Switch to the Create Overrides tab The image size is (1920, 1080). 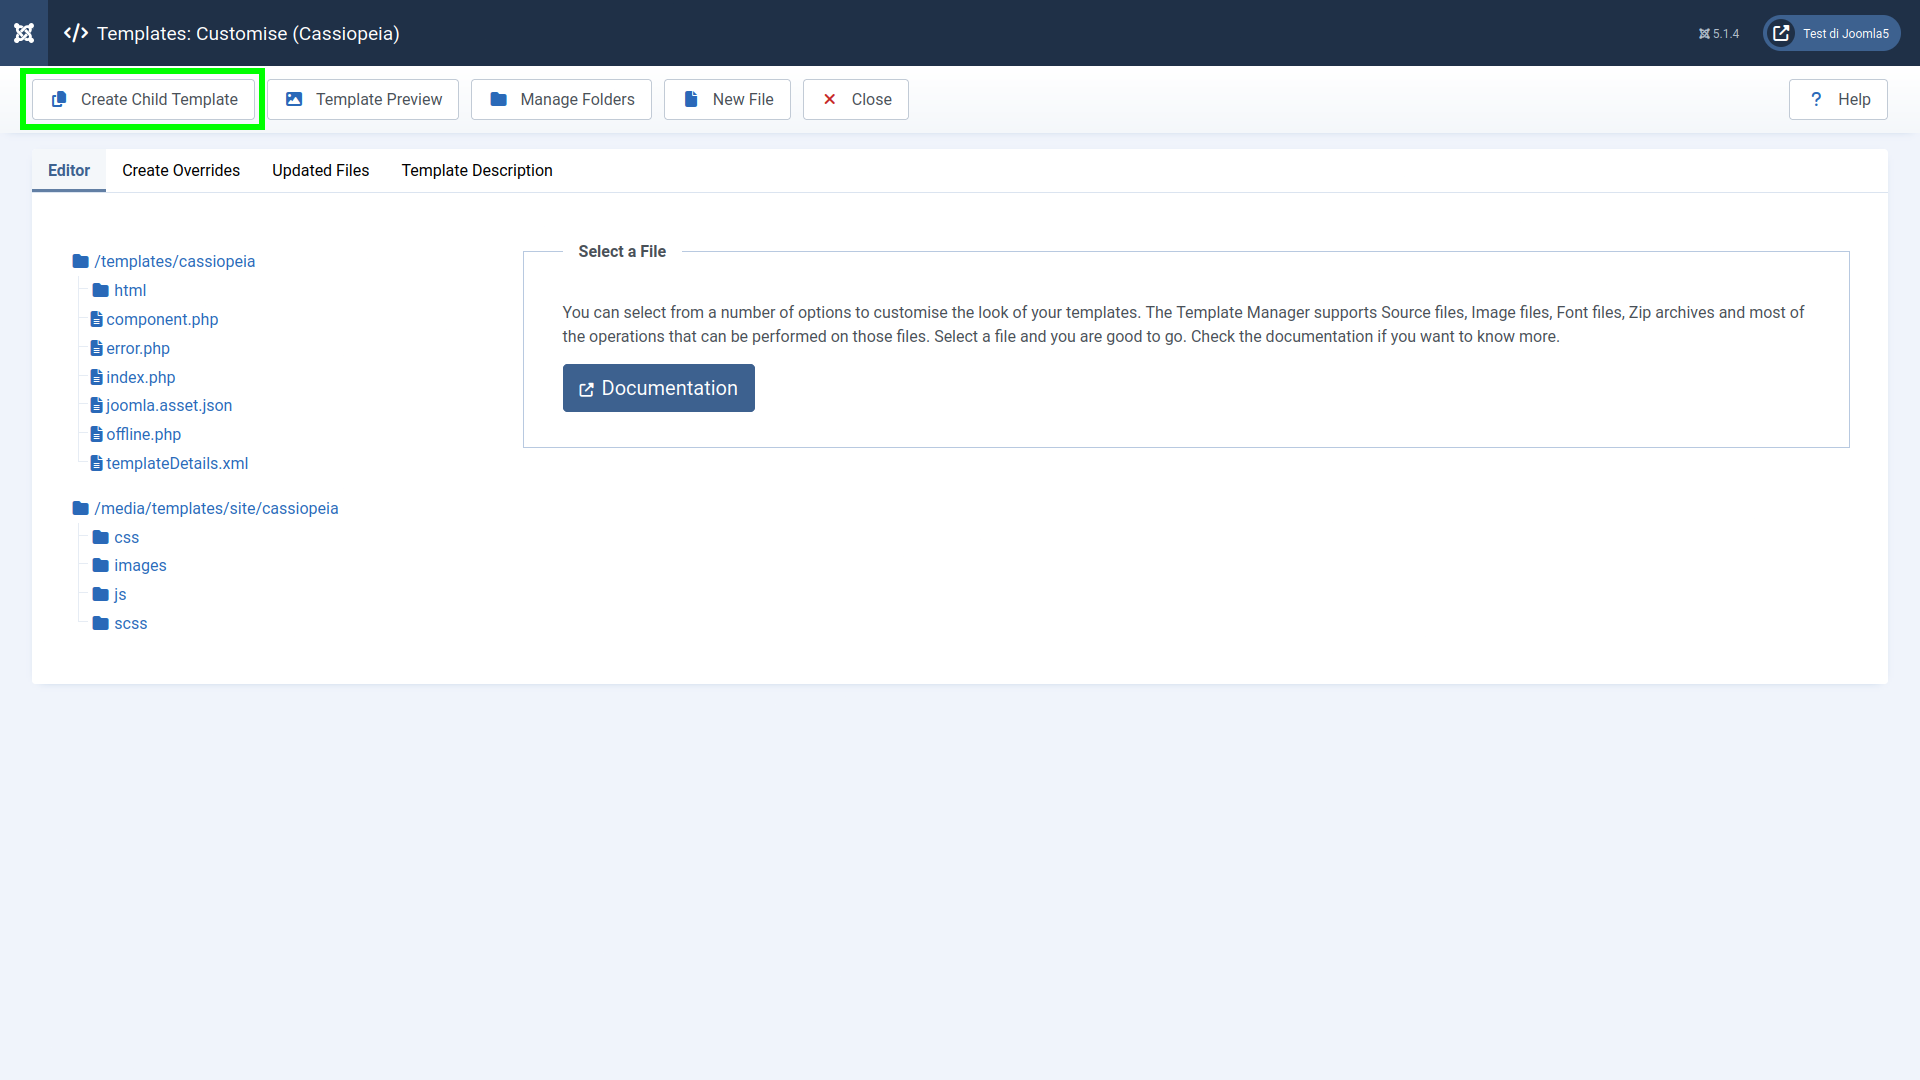click(x=181, y=170)
